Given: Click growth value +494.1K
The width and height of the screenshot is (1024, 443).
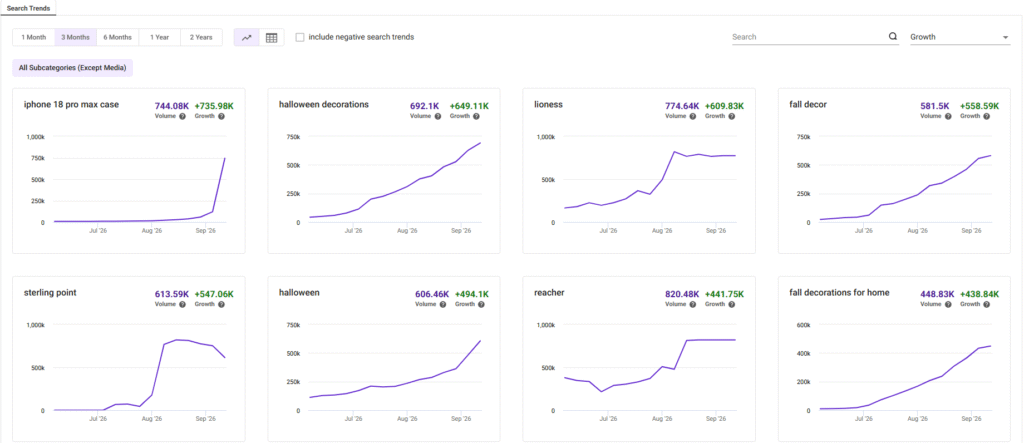Looking at the screenshot, I should point(472,294).
